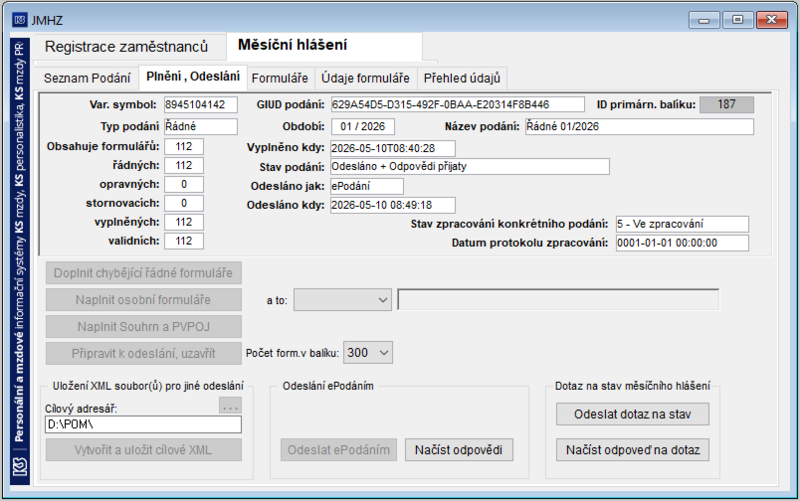Open the Přehled údajů tab
800x501 pixels.
click(x=462, y=78)
